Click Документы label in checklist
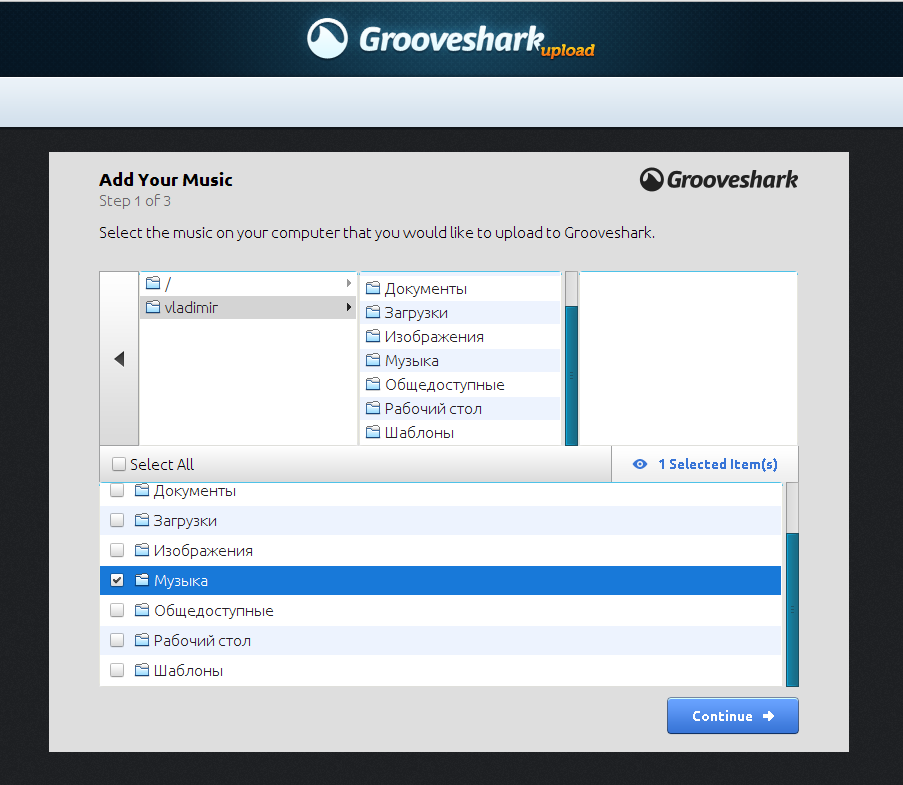 (x=195, y=491)
